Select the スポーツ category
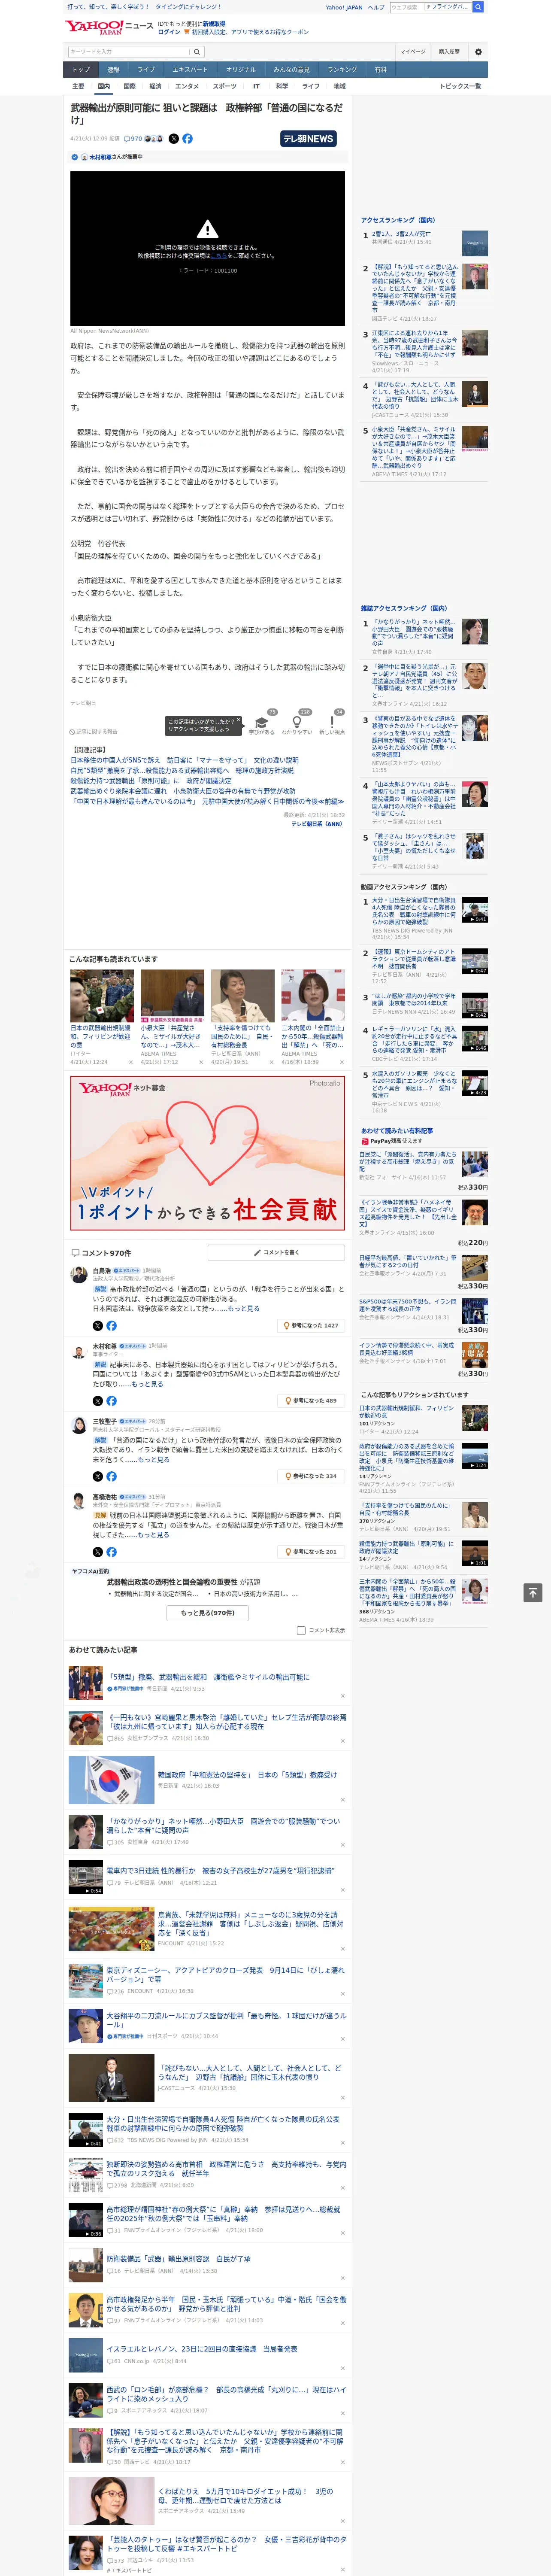This screenshot has width=551, height=2576. 225,86
